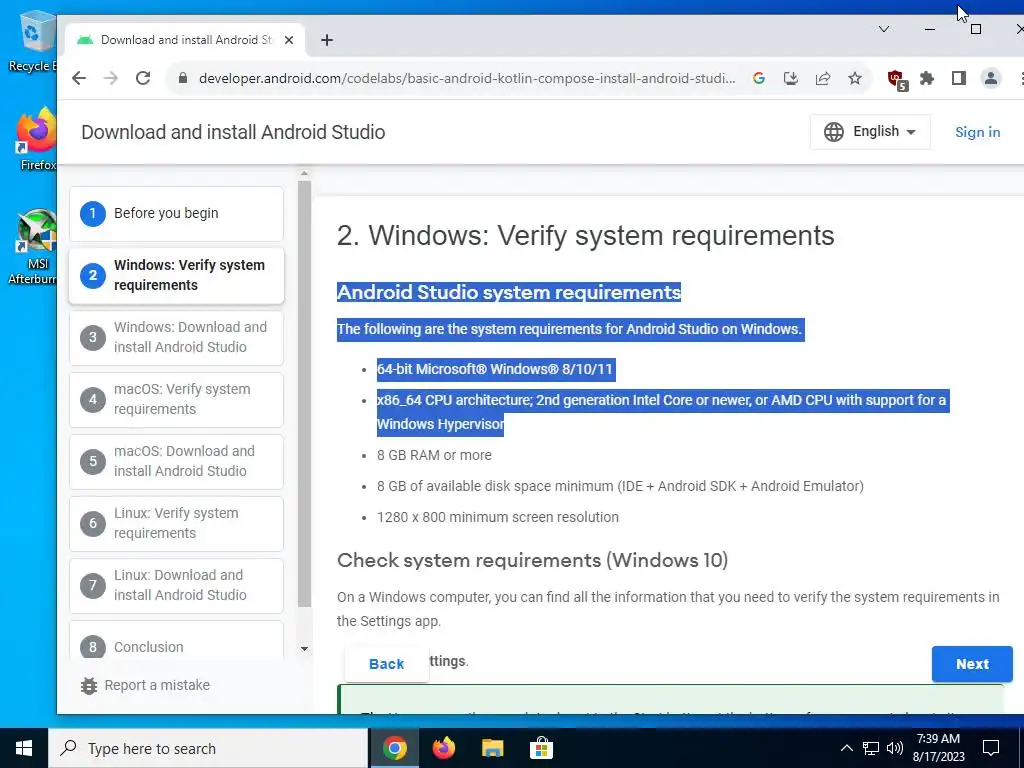Open the uBlock Origin extension icon
The width and height of the screenshot is (1024, 768).
897,80
